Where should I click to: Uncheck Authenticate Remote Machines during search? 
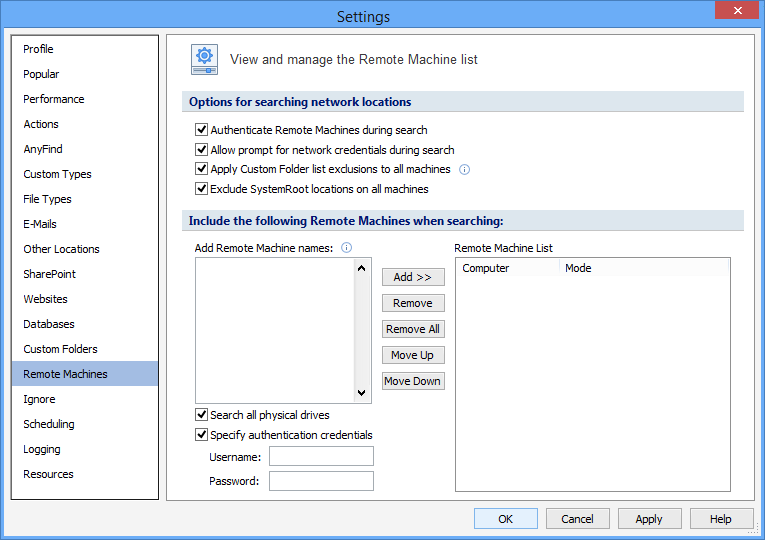[x=202, y=130]
